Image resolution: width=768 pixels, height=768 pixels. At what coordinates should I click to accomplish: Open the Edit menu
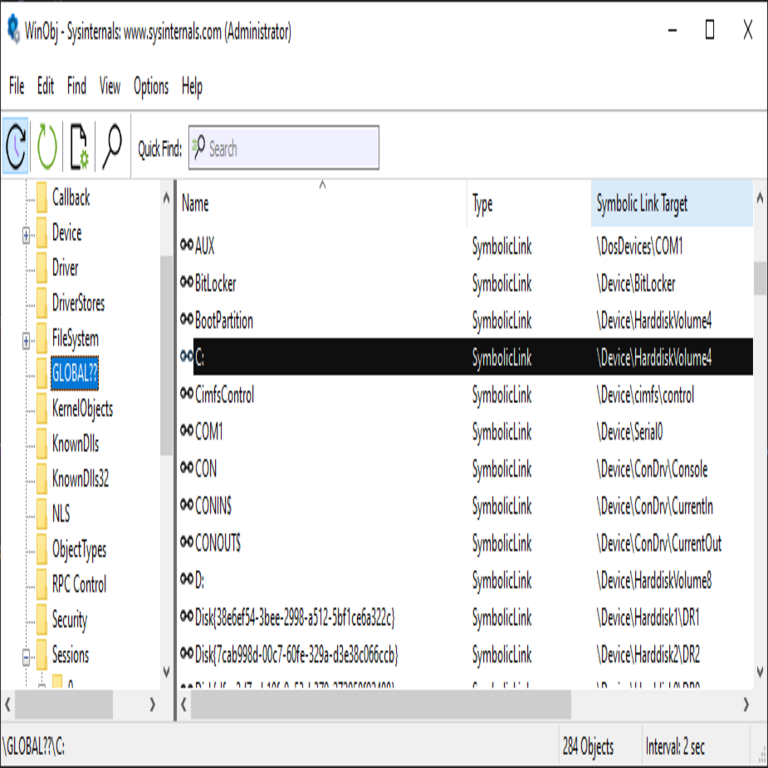click(46, 86)
